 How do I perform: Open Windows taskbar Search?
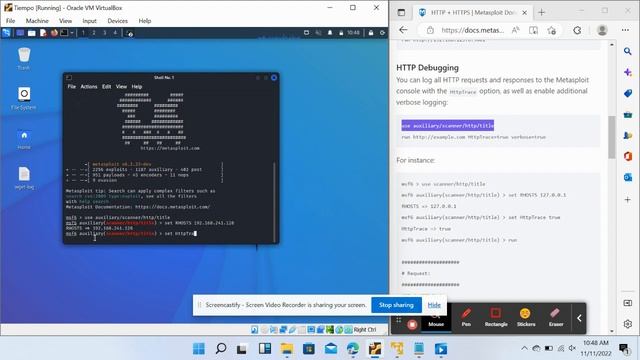221,349
